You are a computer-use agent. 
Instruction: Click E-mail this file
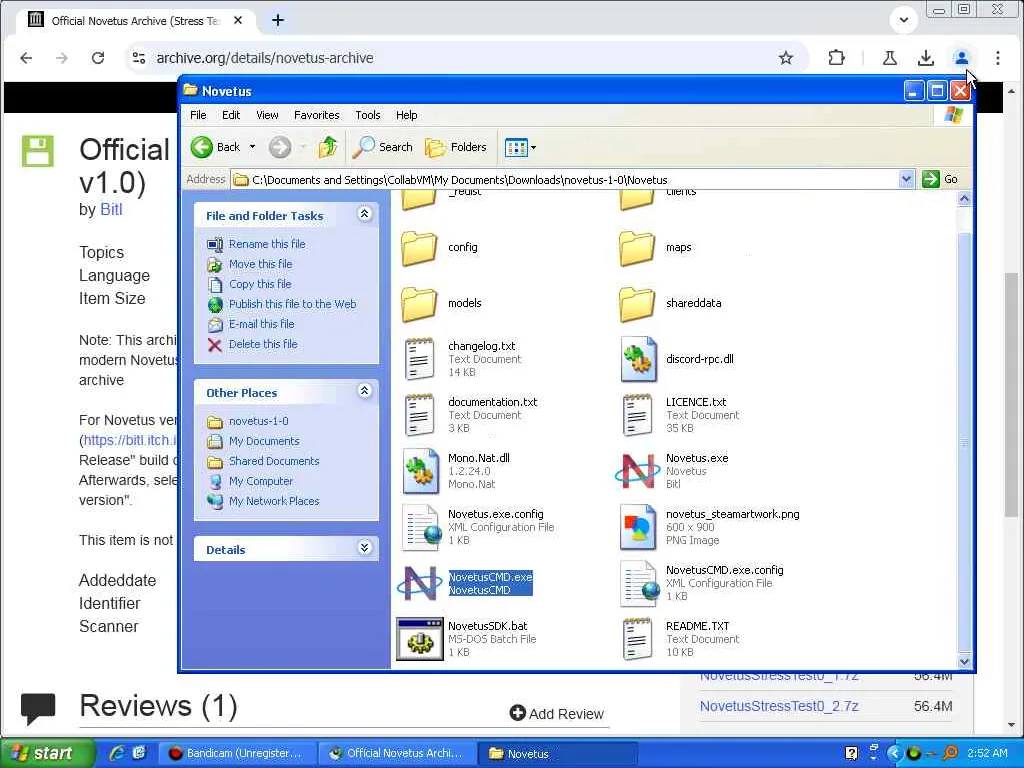(261, 324)
